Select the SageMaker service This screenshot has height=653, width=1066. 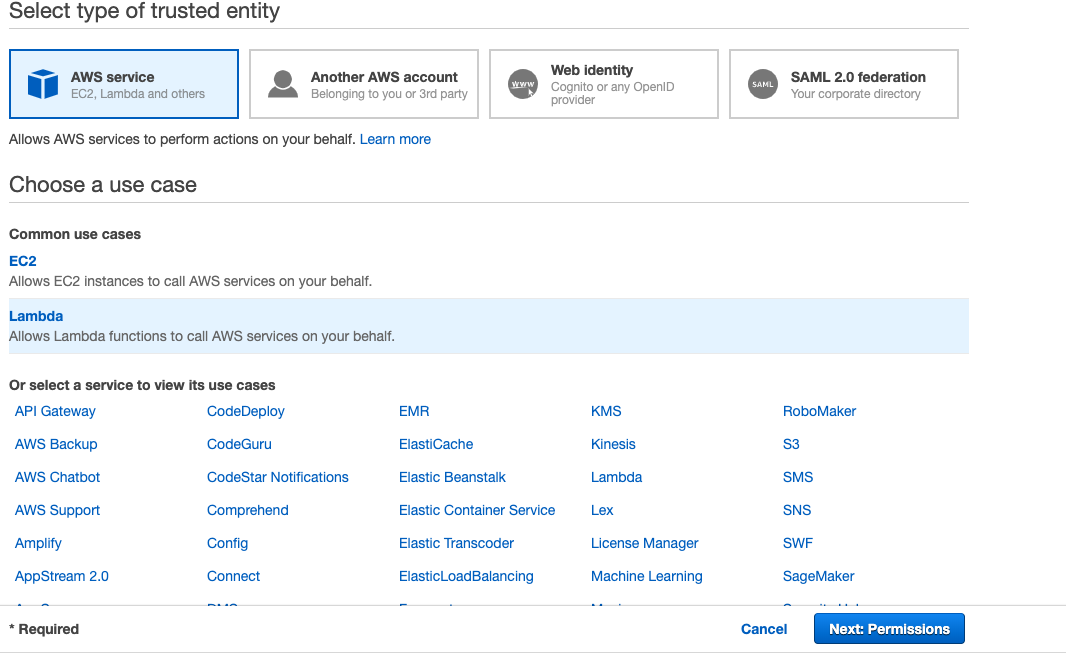coord(819,576)
